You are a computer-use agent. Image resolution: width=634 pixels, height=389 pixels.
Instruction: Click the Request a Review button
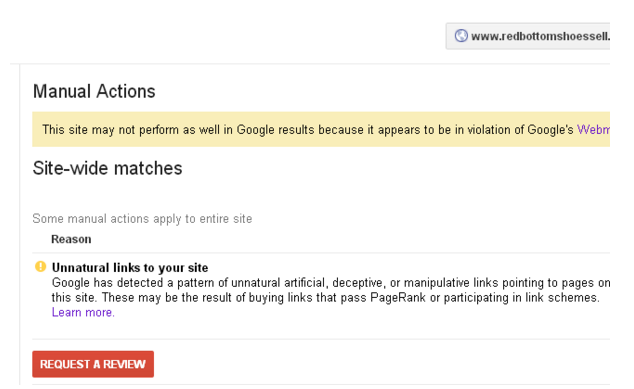[x=93, y=364]
